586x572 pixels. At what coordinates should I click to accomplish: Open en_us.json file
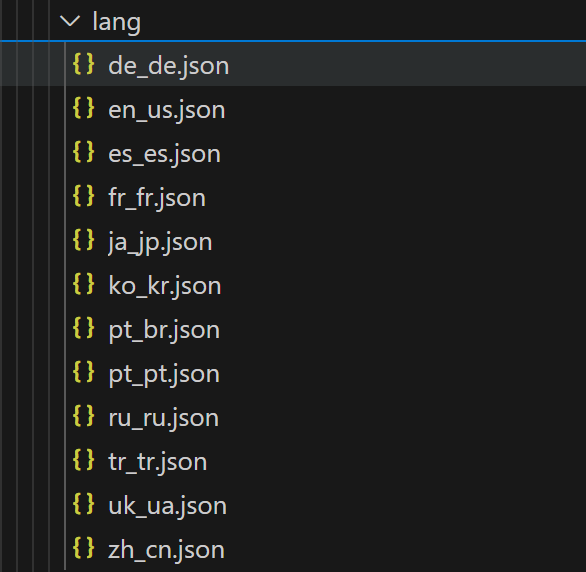[167, 110]
